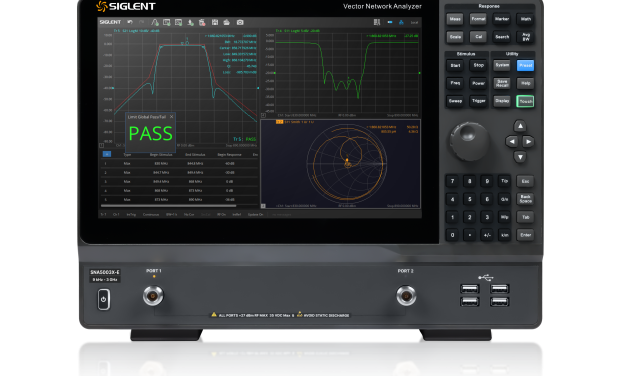Push the Back Space key
Viewport: 627px width, 376px height.
tap(525, 199)
